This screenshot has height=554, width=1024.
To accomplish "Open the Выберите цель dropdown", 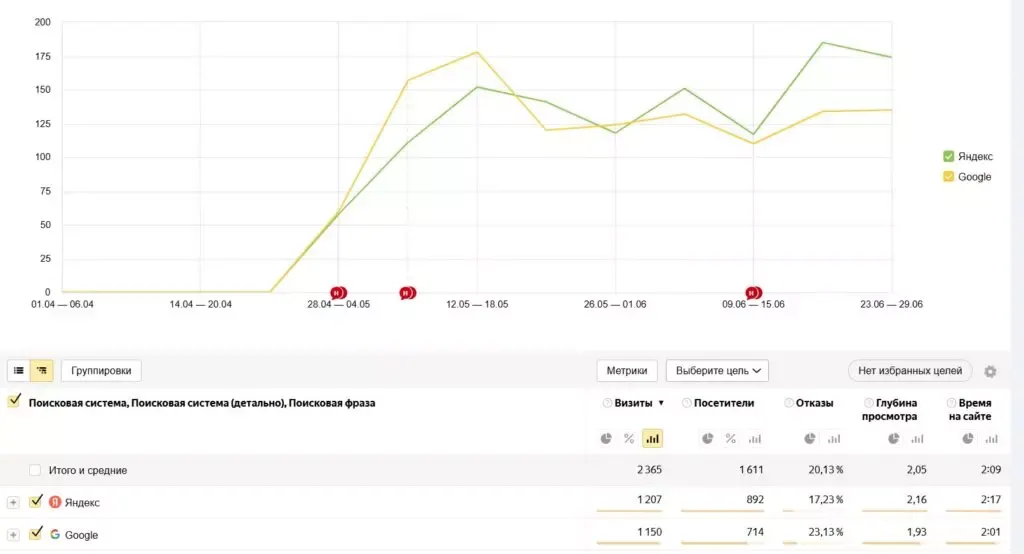I will click(x=717, y=370).
